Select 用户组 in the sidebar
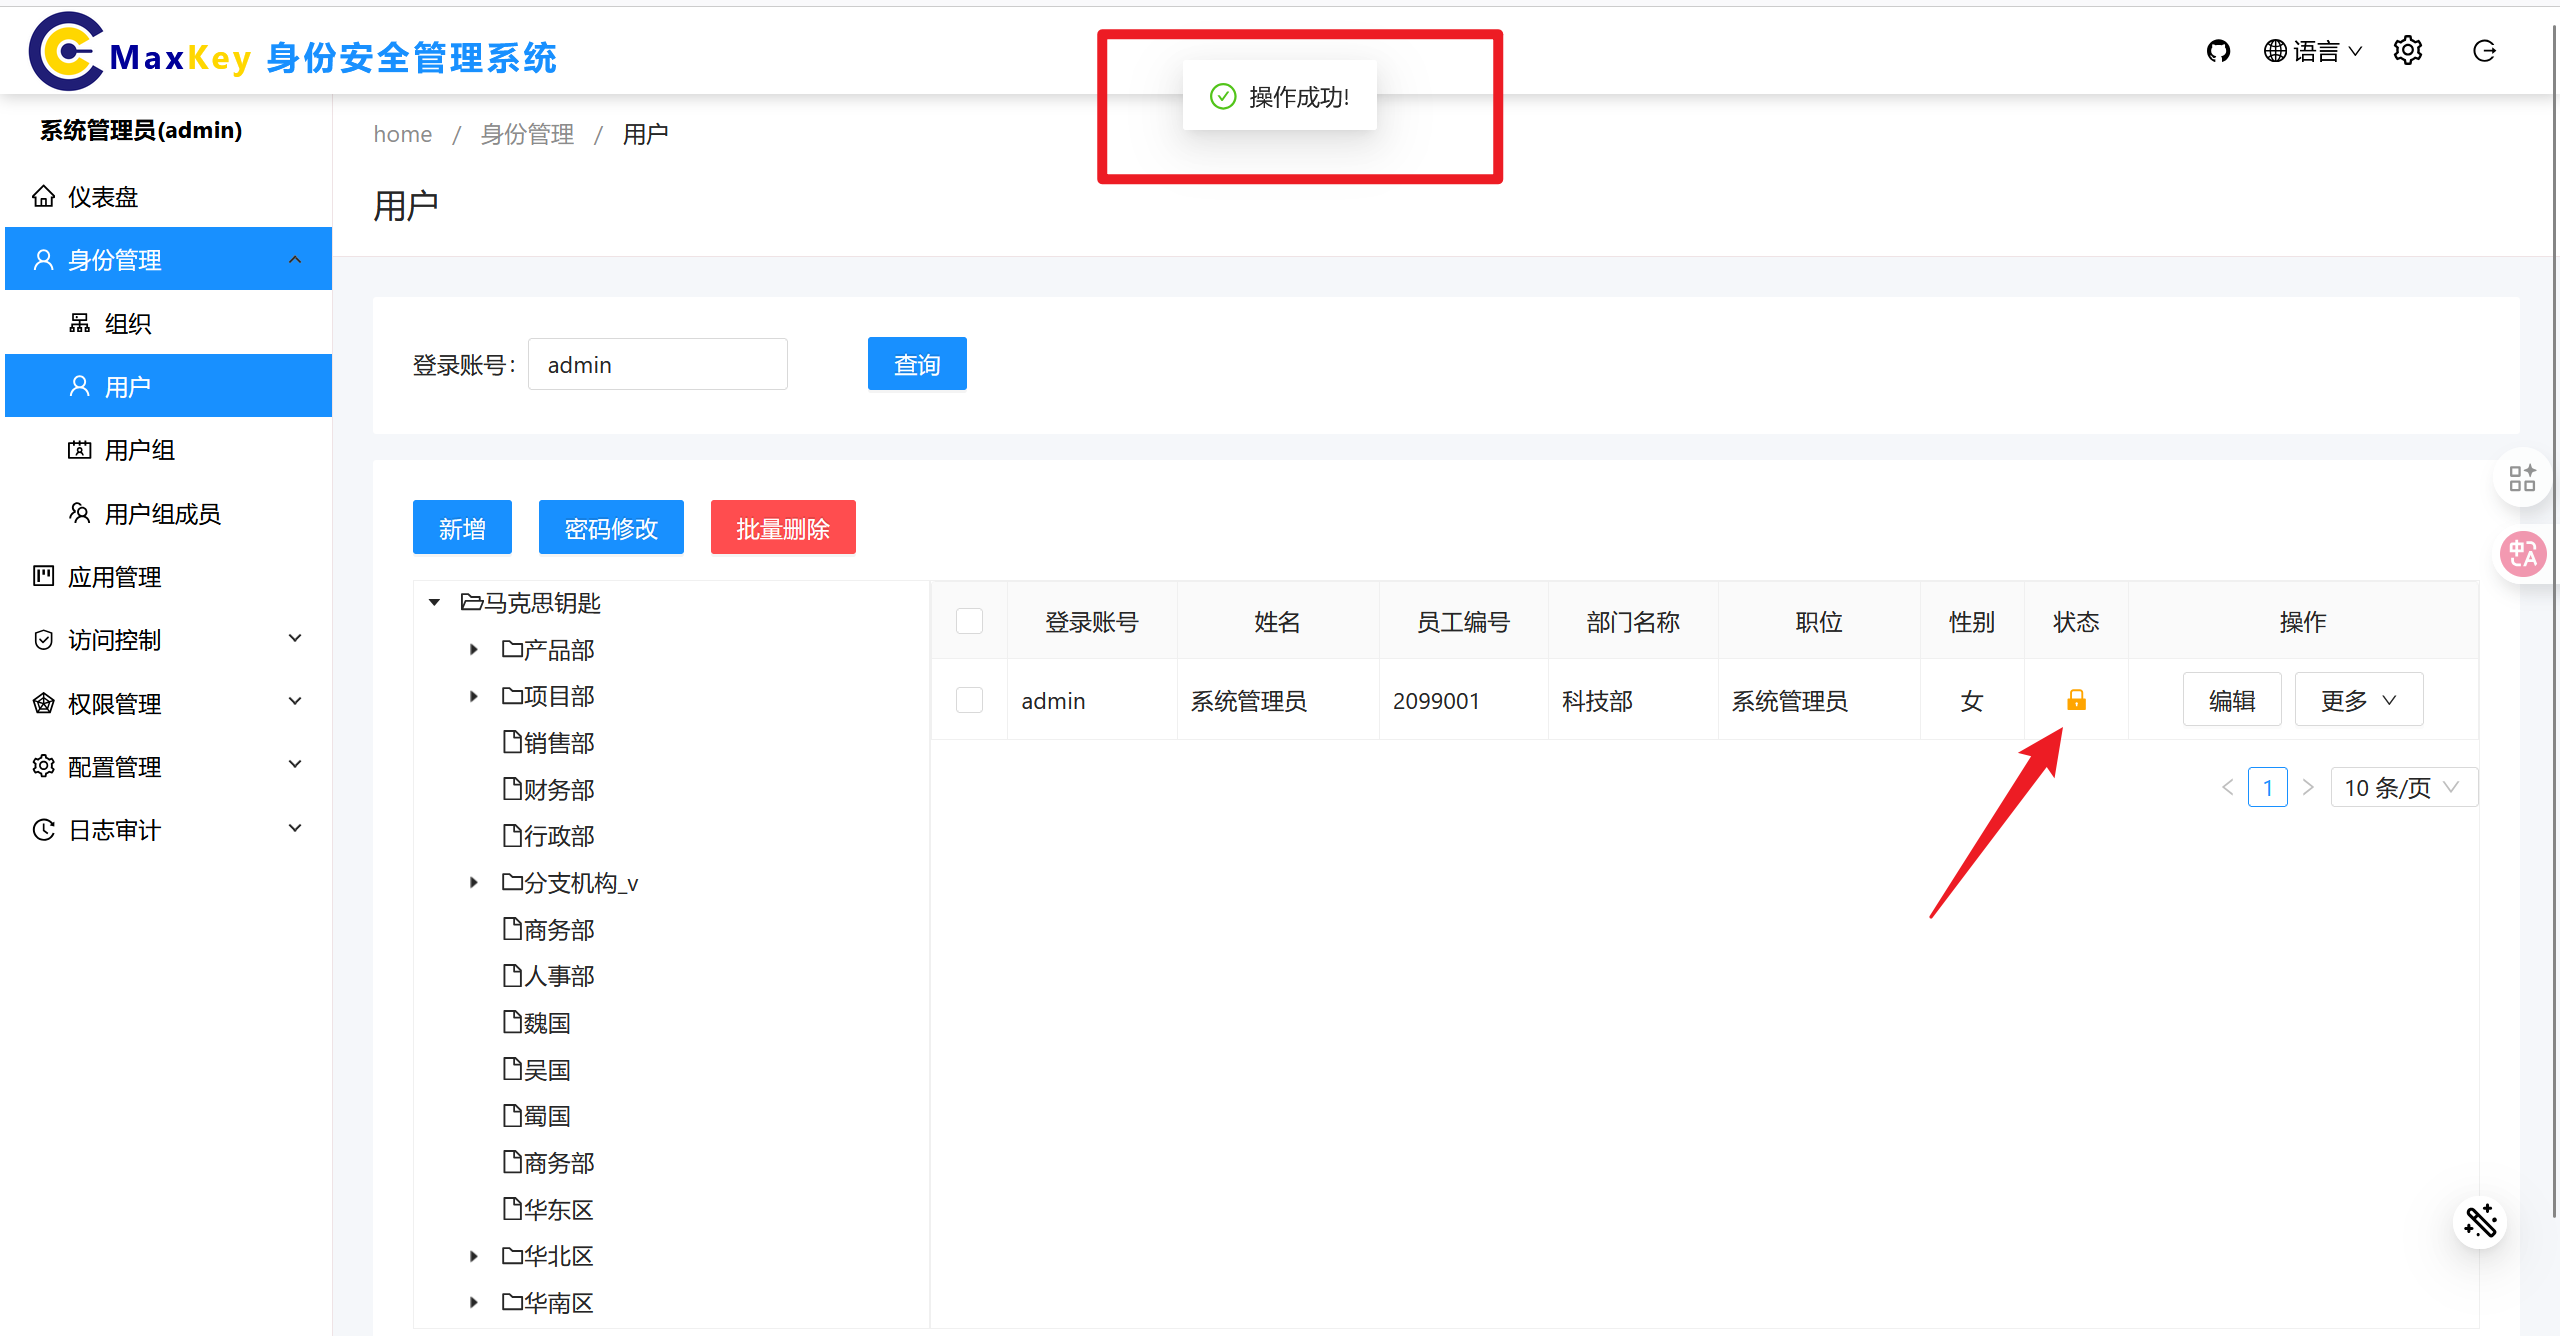This screenshot has height=1336, width=2560. (x=140, y=449)
